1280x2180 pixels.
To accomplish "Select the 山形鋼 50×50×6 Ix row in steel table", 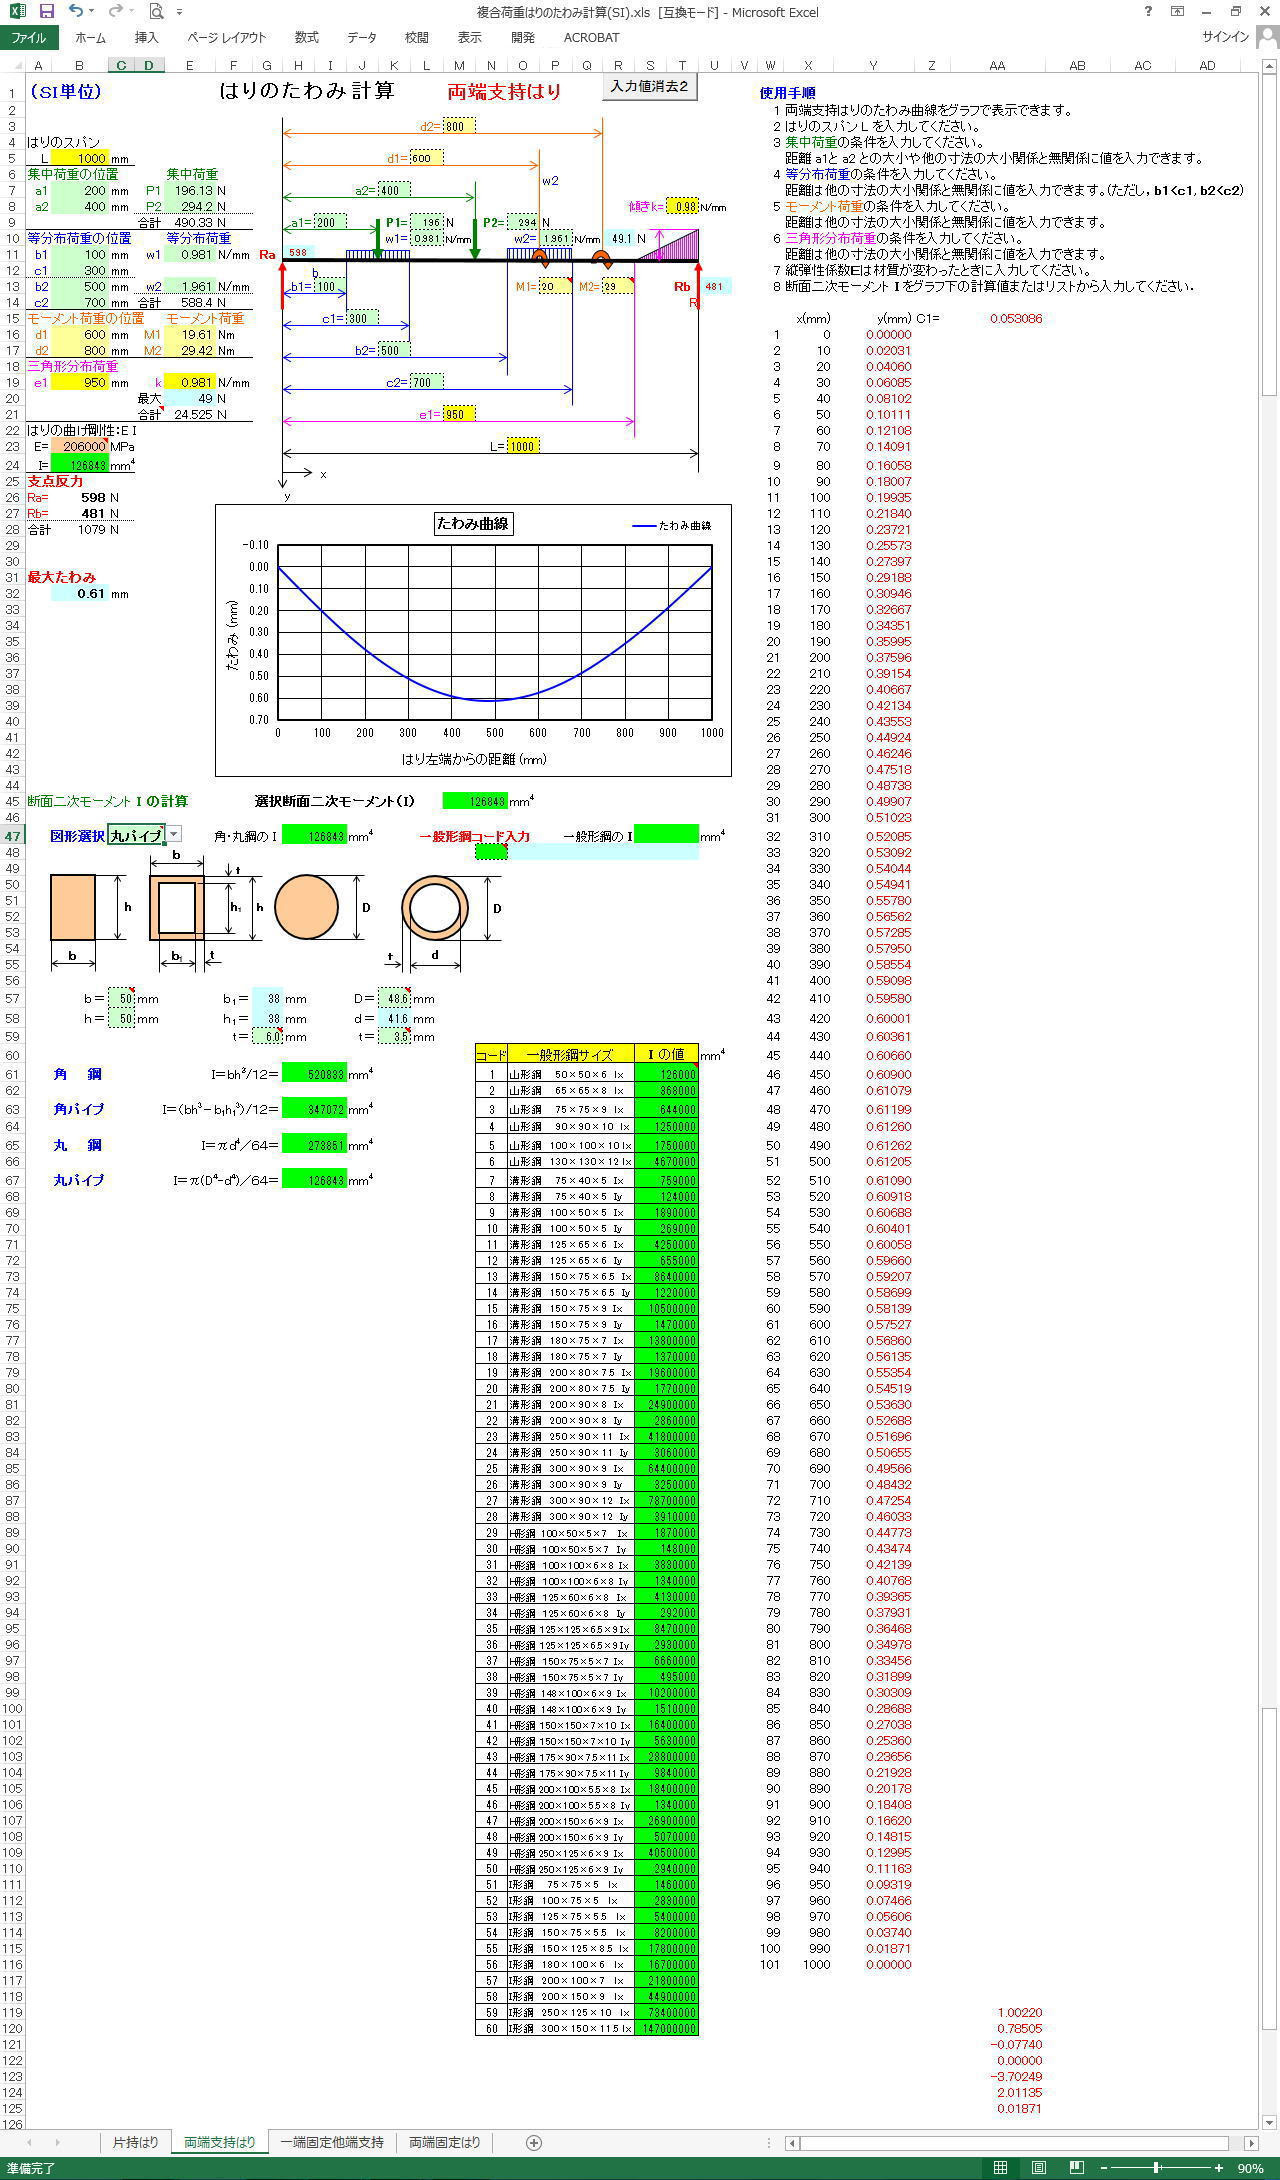I will 587,1075.
